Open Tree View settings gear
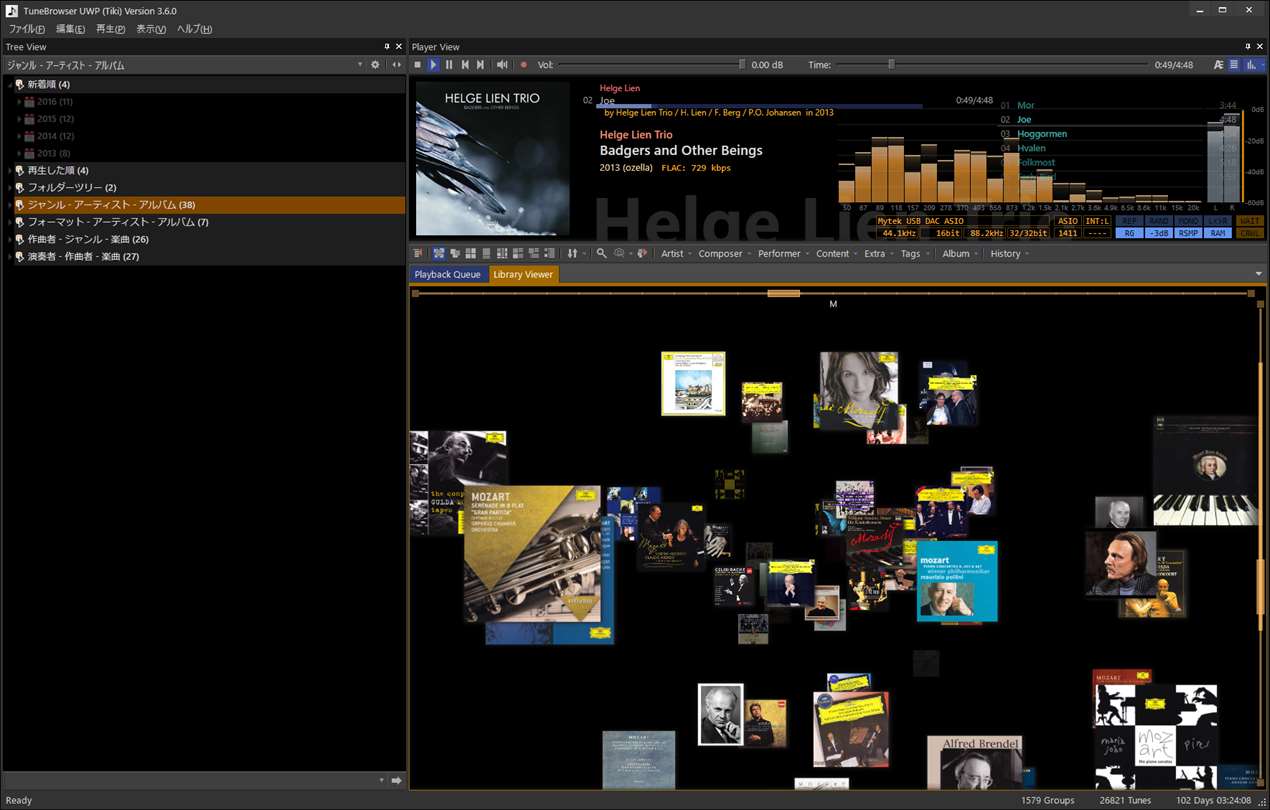Viewport: 1270px width, 810px height. tap(375, 65)
